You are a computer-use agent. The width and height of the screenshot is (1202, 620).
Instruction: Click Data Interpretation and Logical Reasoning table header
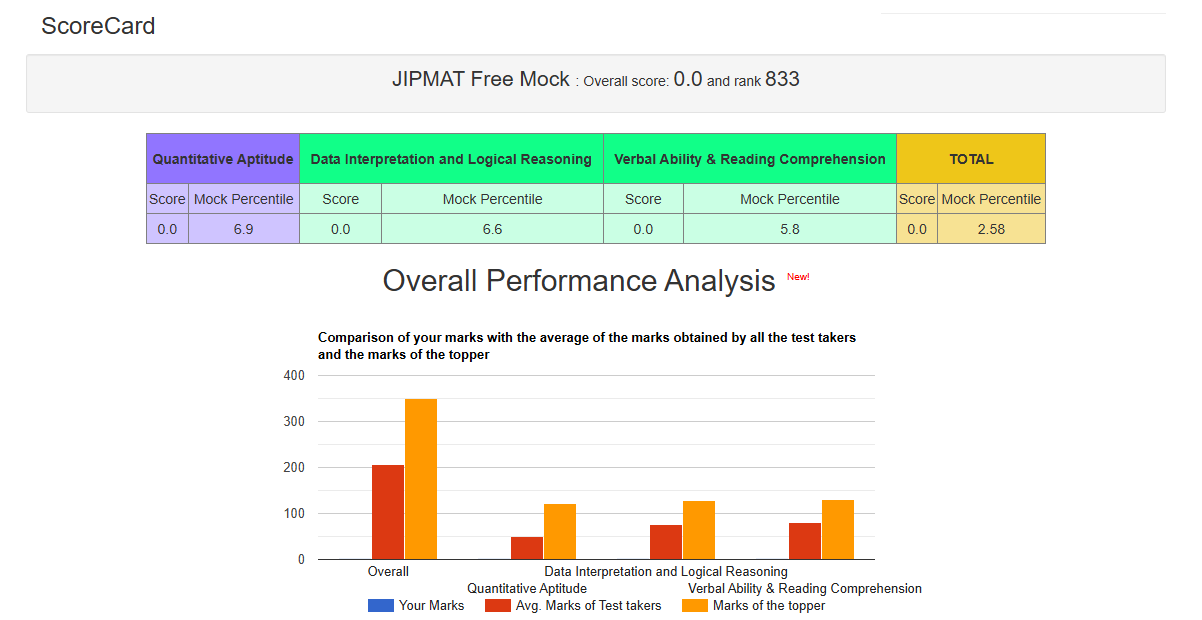tap(451, 159)
